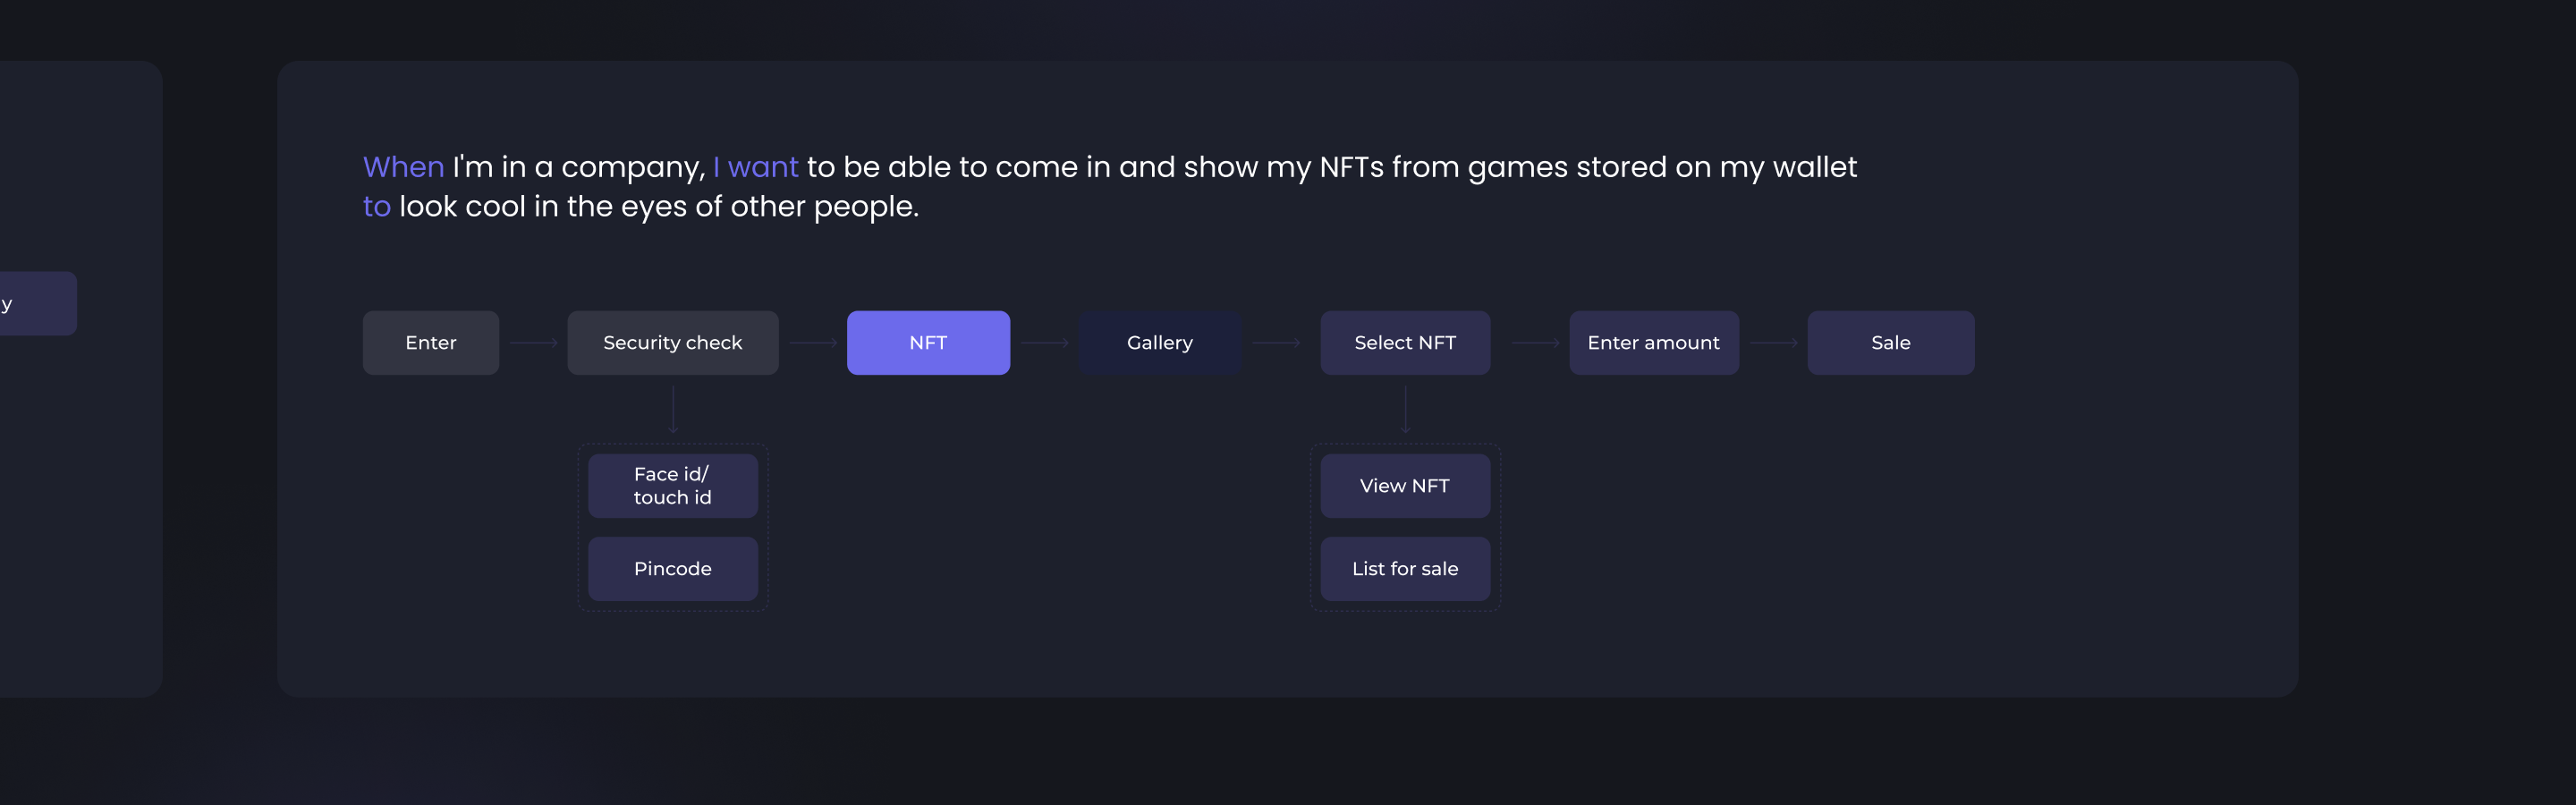Click down arrow below Security check
The image size is (2576, 805).
coord(673,409)
